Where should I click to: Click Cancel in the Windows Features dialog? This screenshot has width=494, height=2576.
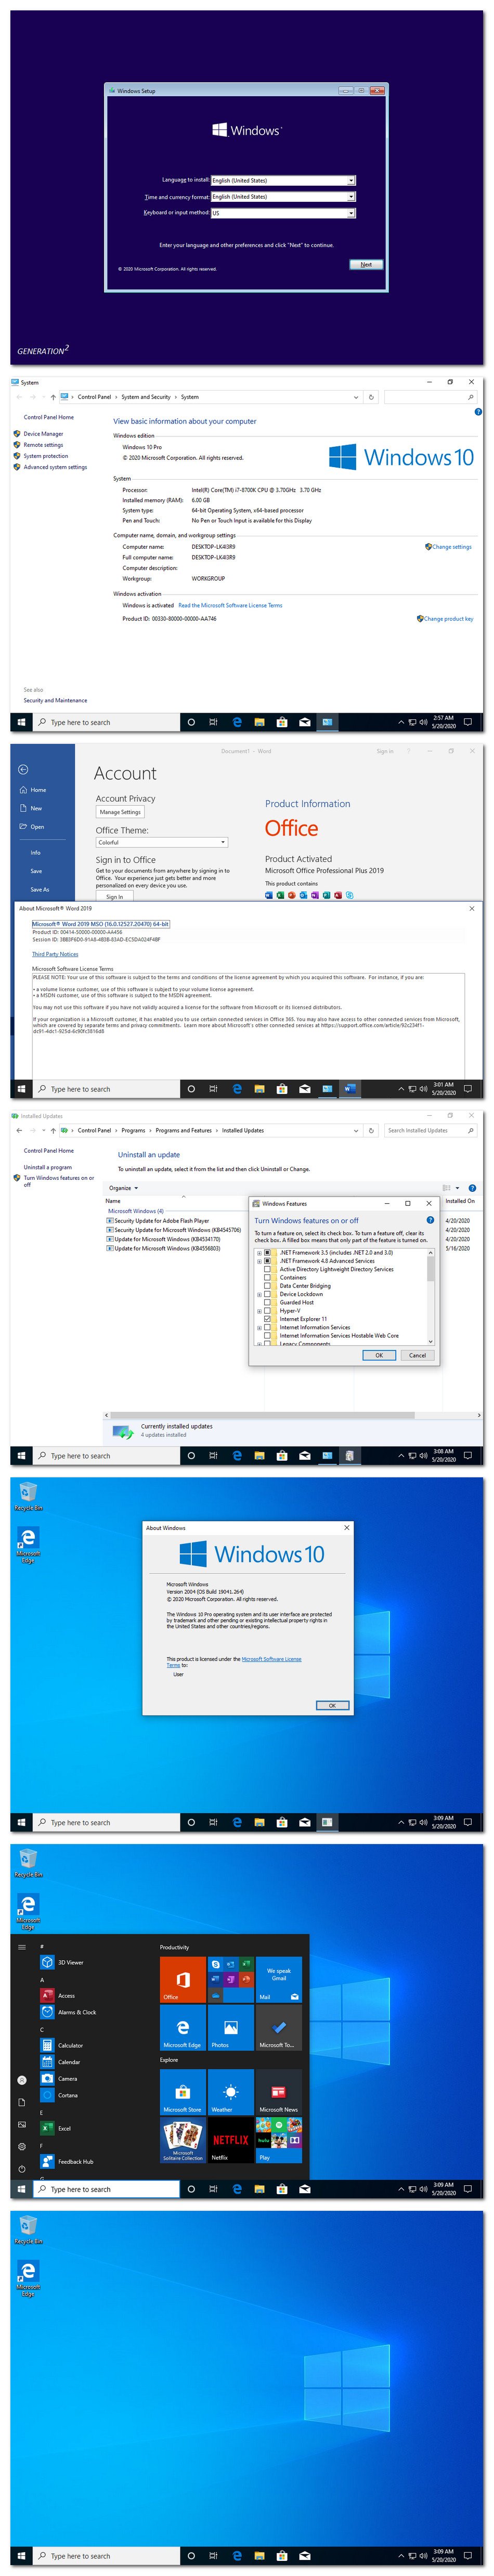pos(418,1355)
